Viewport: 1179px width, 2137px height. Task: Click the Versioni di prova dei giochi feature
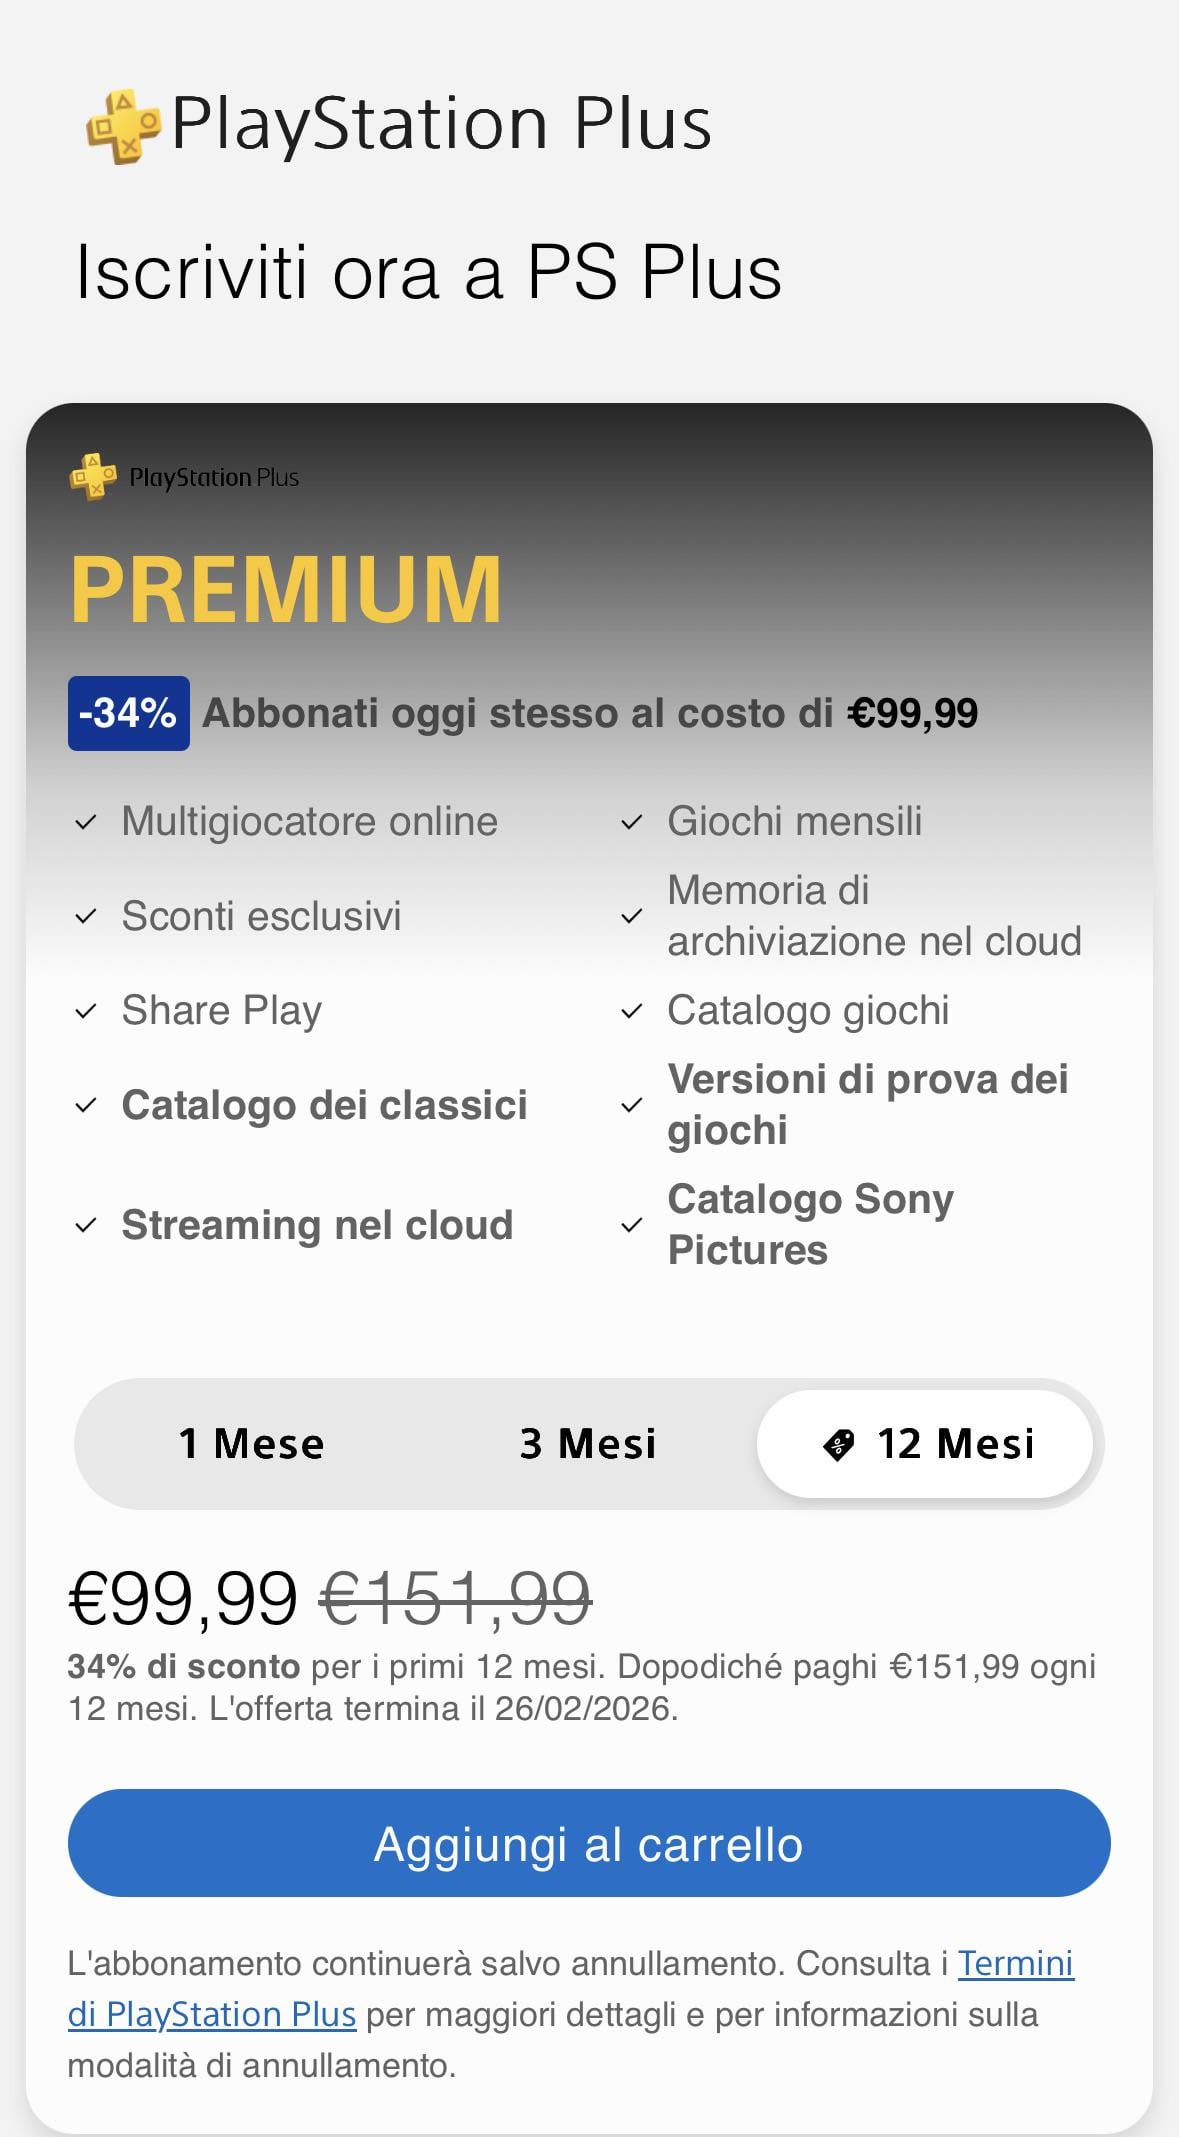coord(868,1105)
